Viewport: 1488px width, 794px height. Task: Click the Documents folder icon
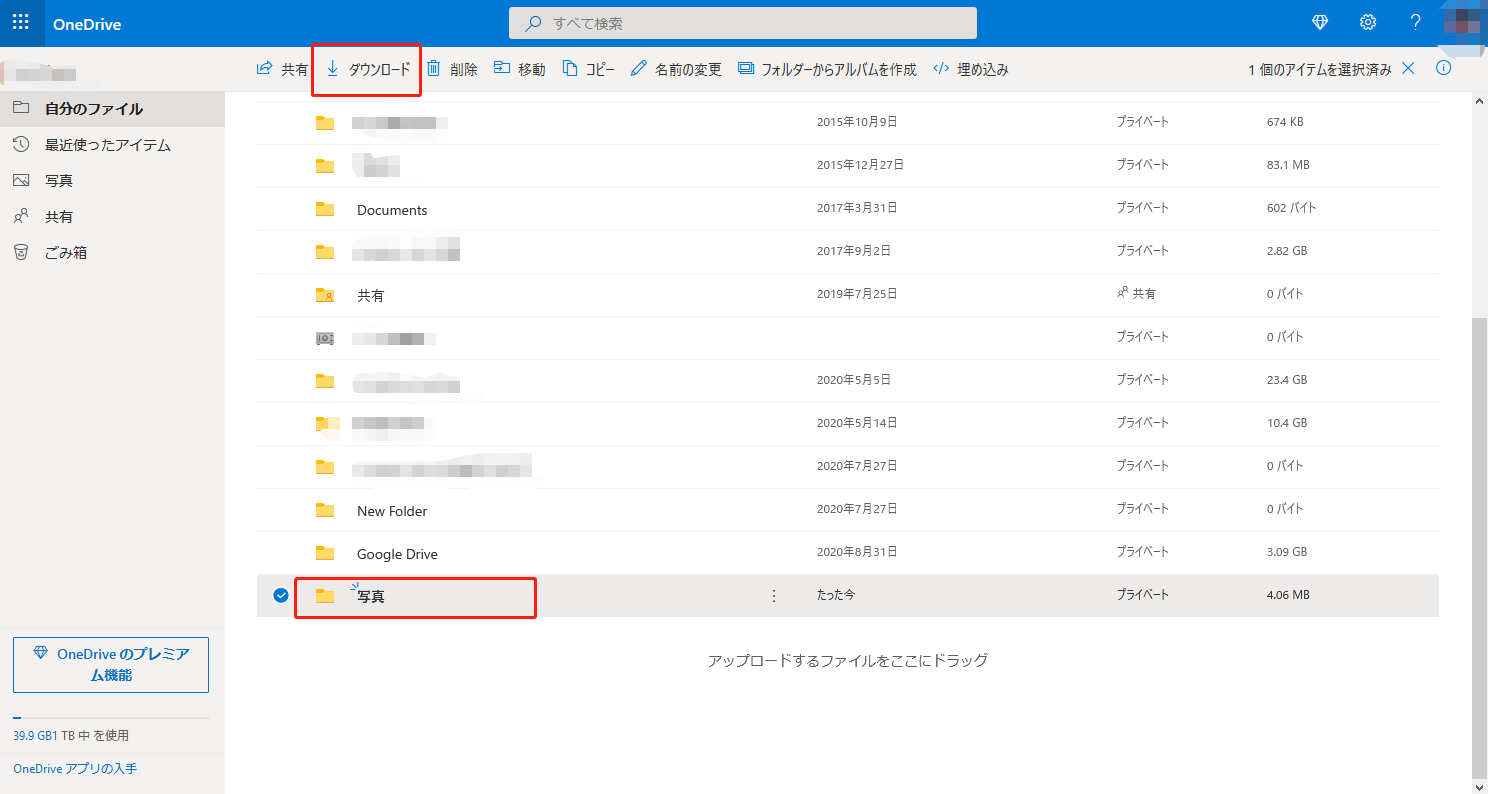325,209
